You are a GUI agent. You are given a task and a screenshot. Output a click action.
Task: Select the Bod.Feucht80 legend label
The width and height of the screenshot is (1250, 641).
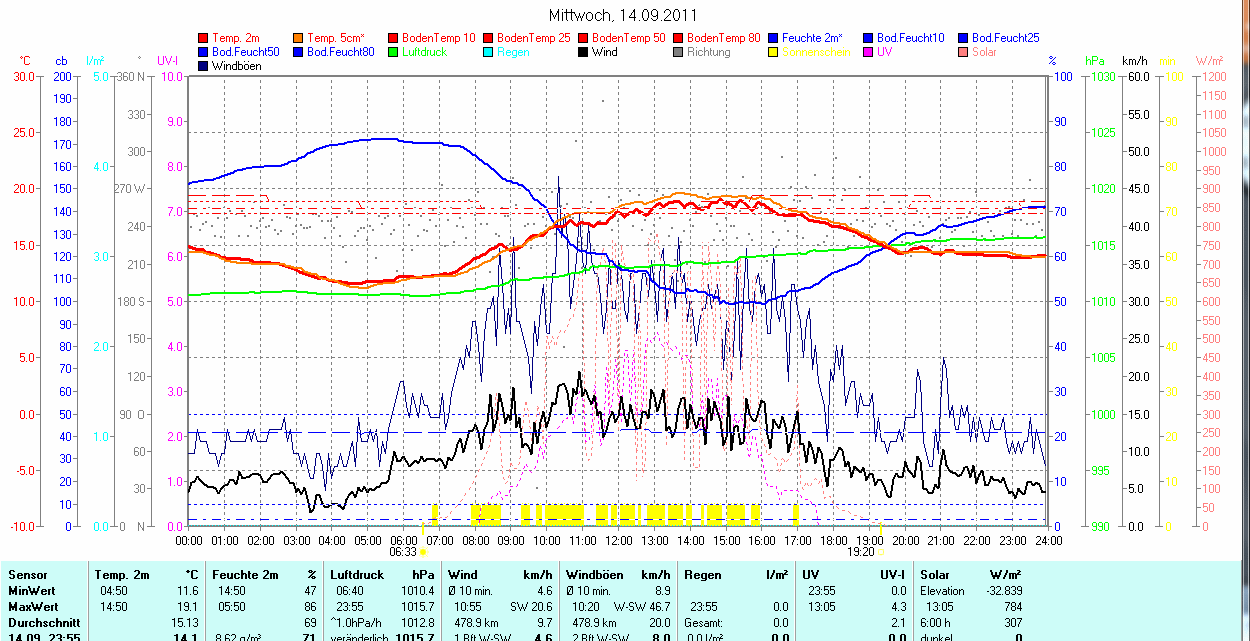click(x=340, y=52)
